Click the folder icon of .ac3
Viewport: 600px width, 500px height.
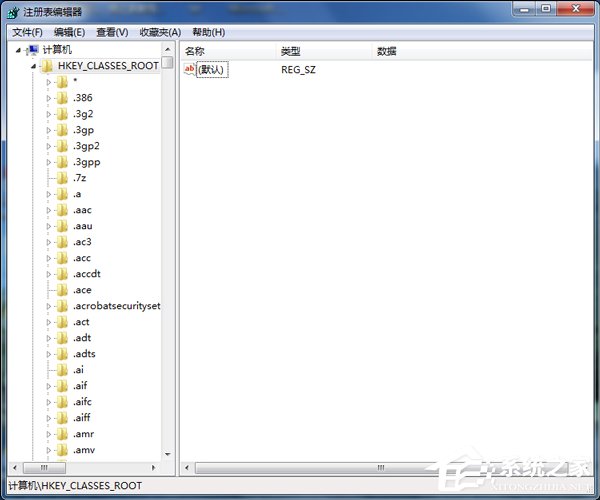coord(62,242)
